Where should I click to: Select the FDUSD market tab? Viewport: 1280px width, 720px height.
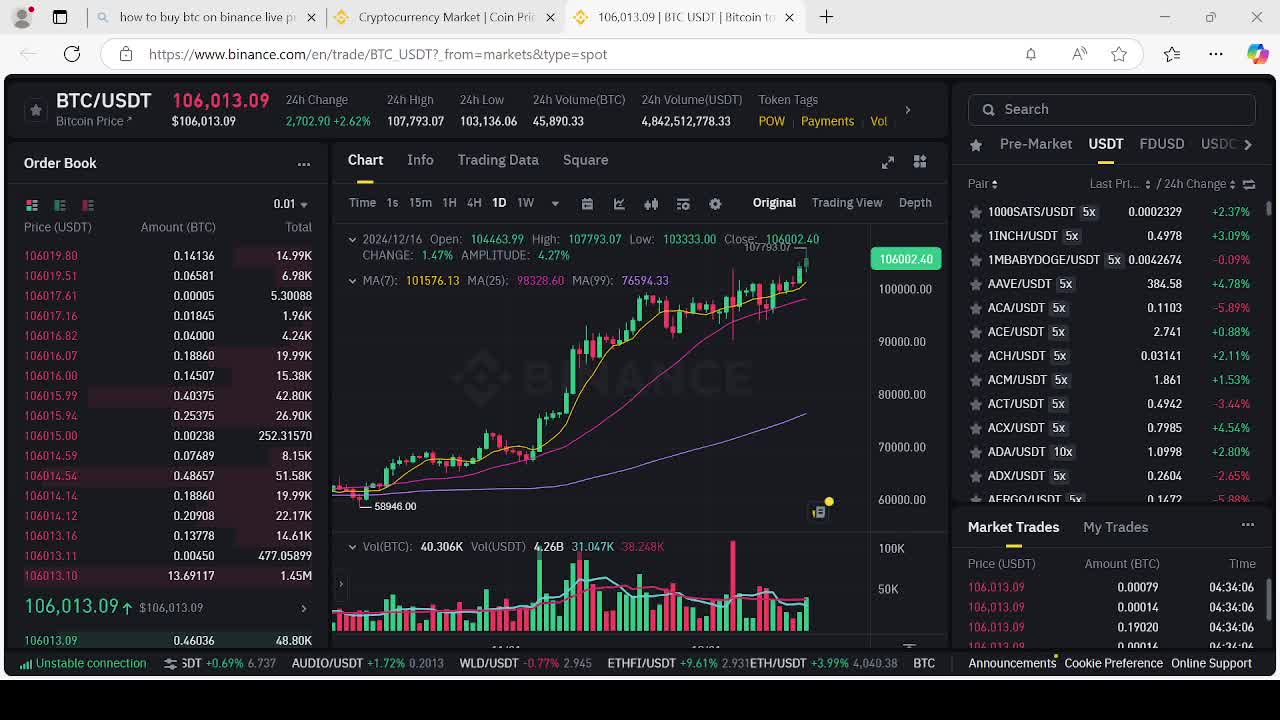1162,144
